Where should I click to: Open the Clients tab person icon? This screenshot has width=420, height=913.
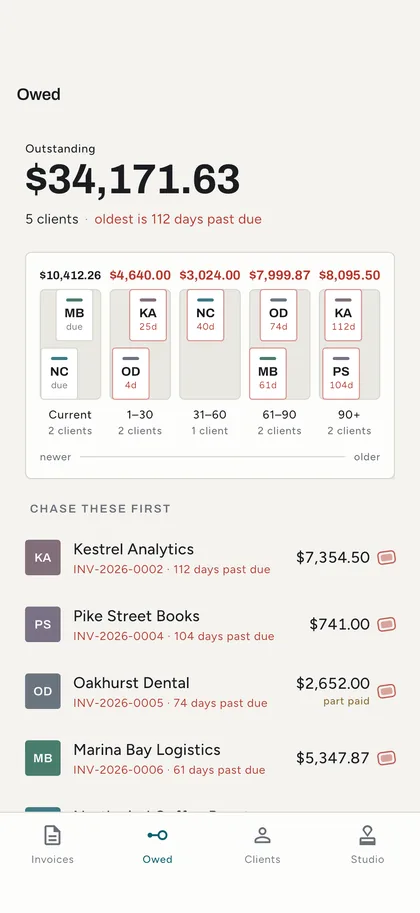pos(262,836)
